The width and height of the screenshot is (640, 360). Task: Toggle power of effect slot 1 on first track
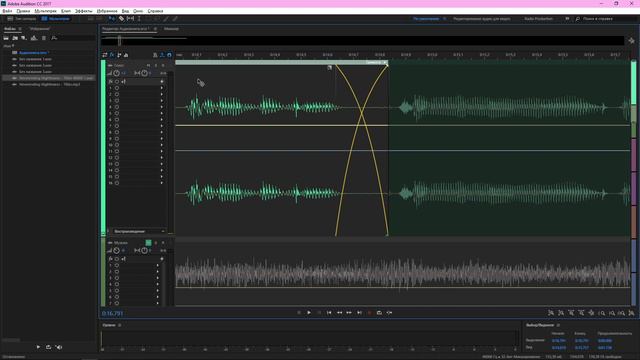tap(117, 88)
